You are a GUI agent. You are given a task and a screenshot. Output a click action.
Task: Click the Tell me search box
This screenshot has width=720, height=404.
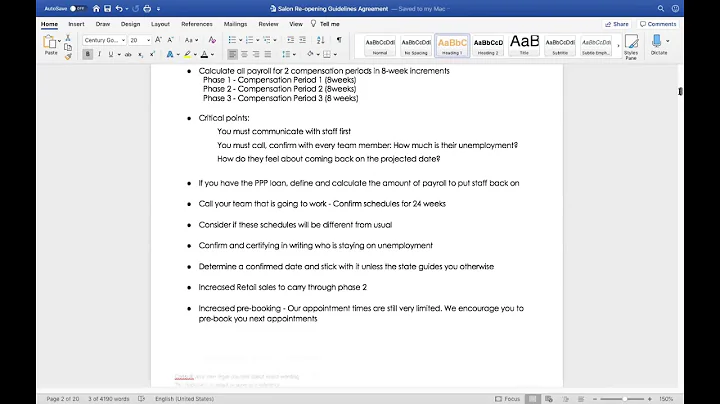(325, 24)
